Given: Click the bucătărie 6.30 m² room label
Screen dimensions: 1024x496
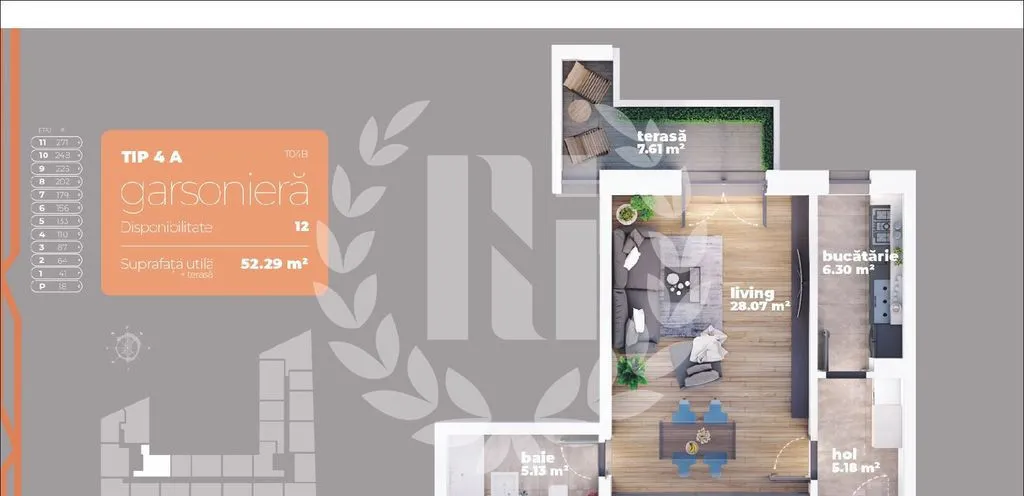Looking at the screenshot, I should pyautogui.click(x=848, y=262).
